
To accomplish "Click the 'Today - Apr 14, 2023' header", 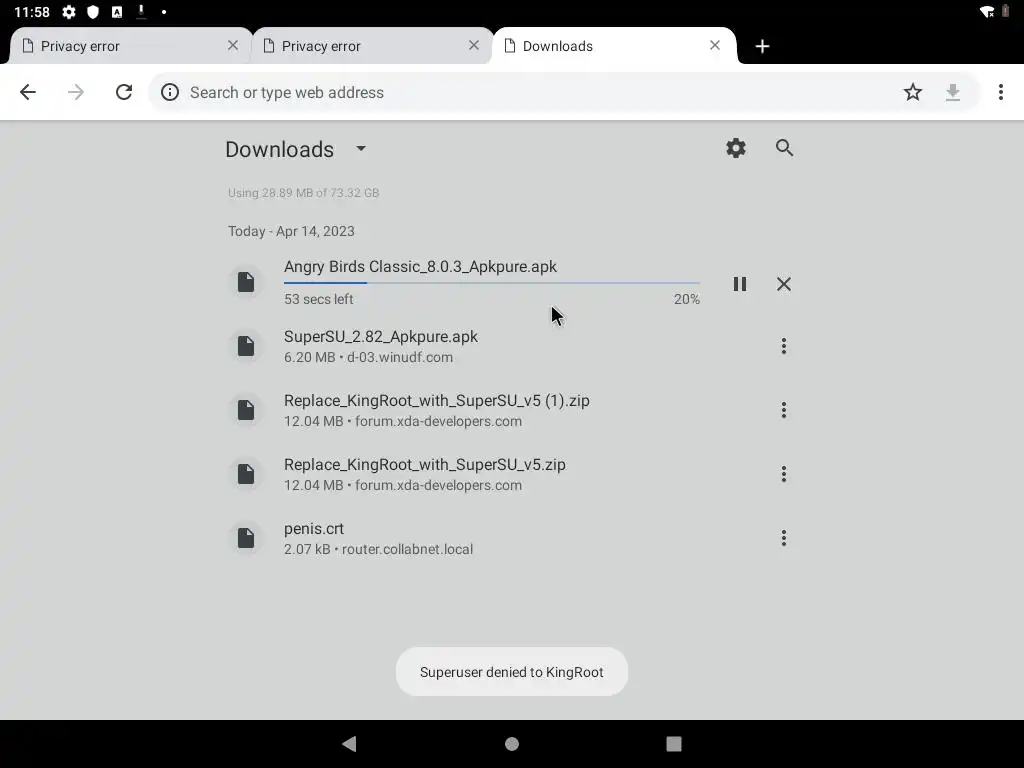I will pos(291,231).
